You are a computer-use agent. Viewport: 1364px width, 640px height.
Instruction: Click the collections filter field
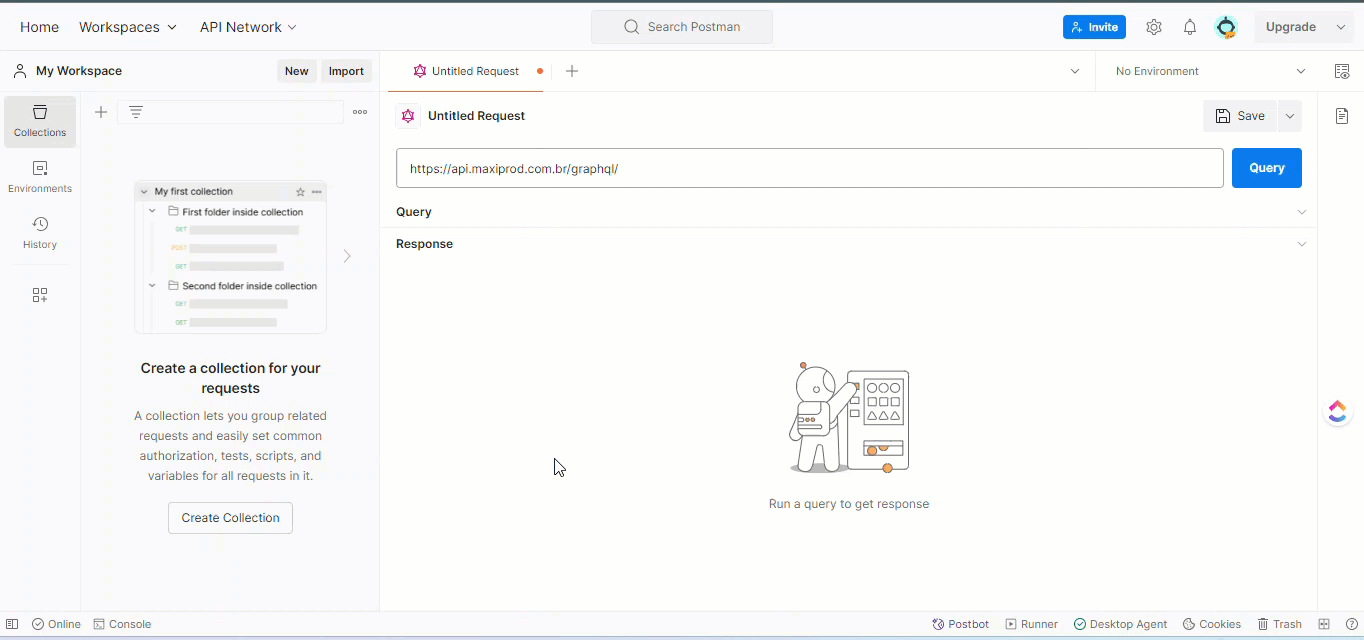(230, 112)
